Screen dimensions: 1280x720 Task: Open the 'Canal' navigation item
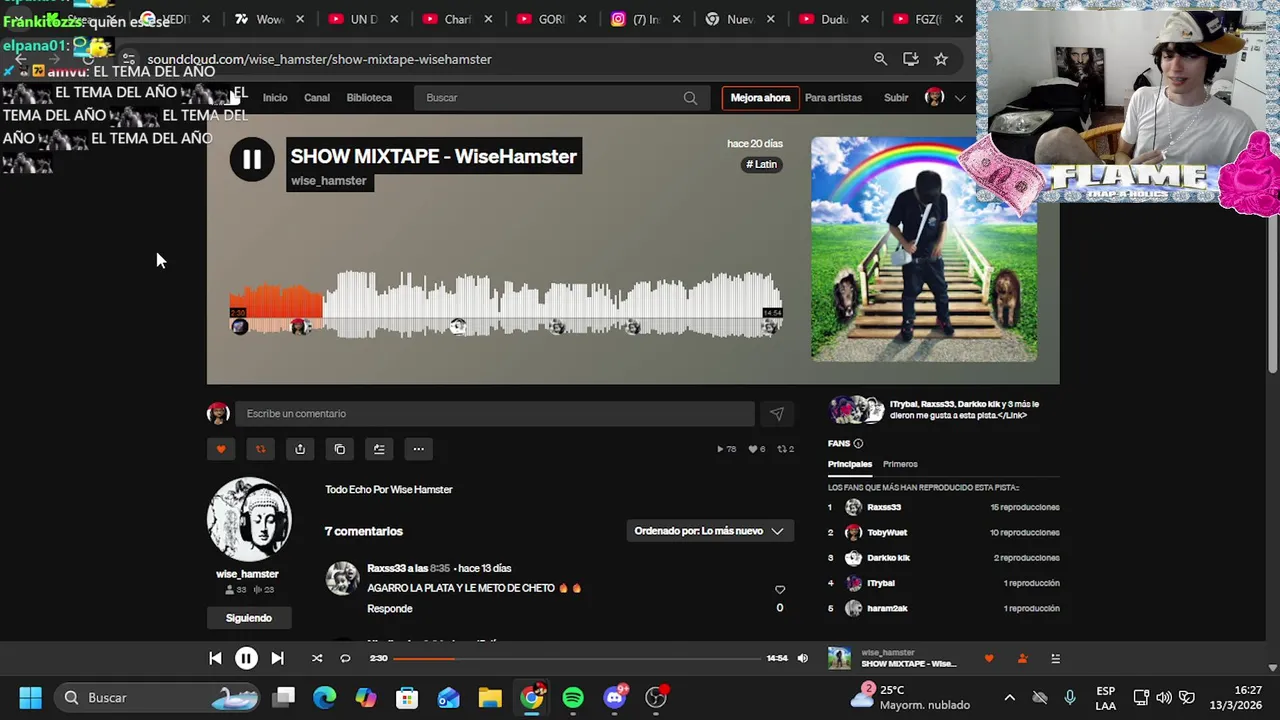tap(317, 98)
